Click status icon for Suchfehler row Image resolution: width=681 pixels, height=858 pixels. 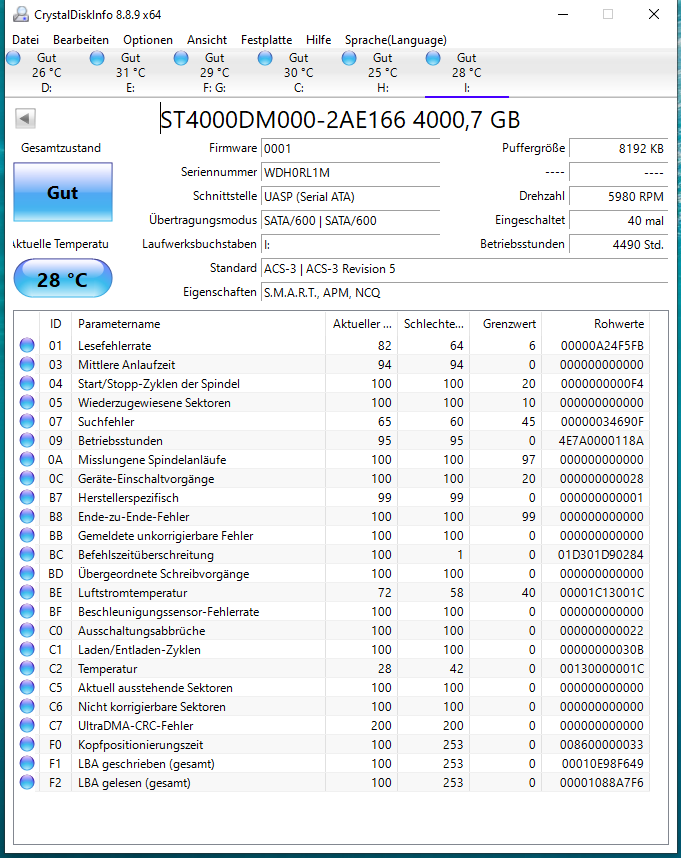(x=27, y=421)
